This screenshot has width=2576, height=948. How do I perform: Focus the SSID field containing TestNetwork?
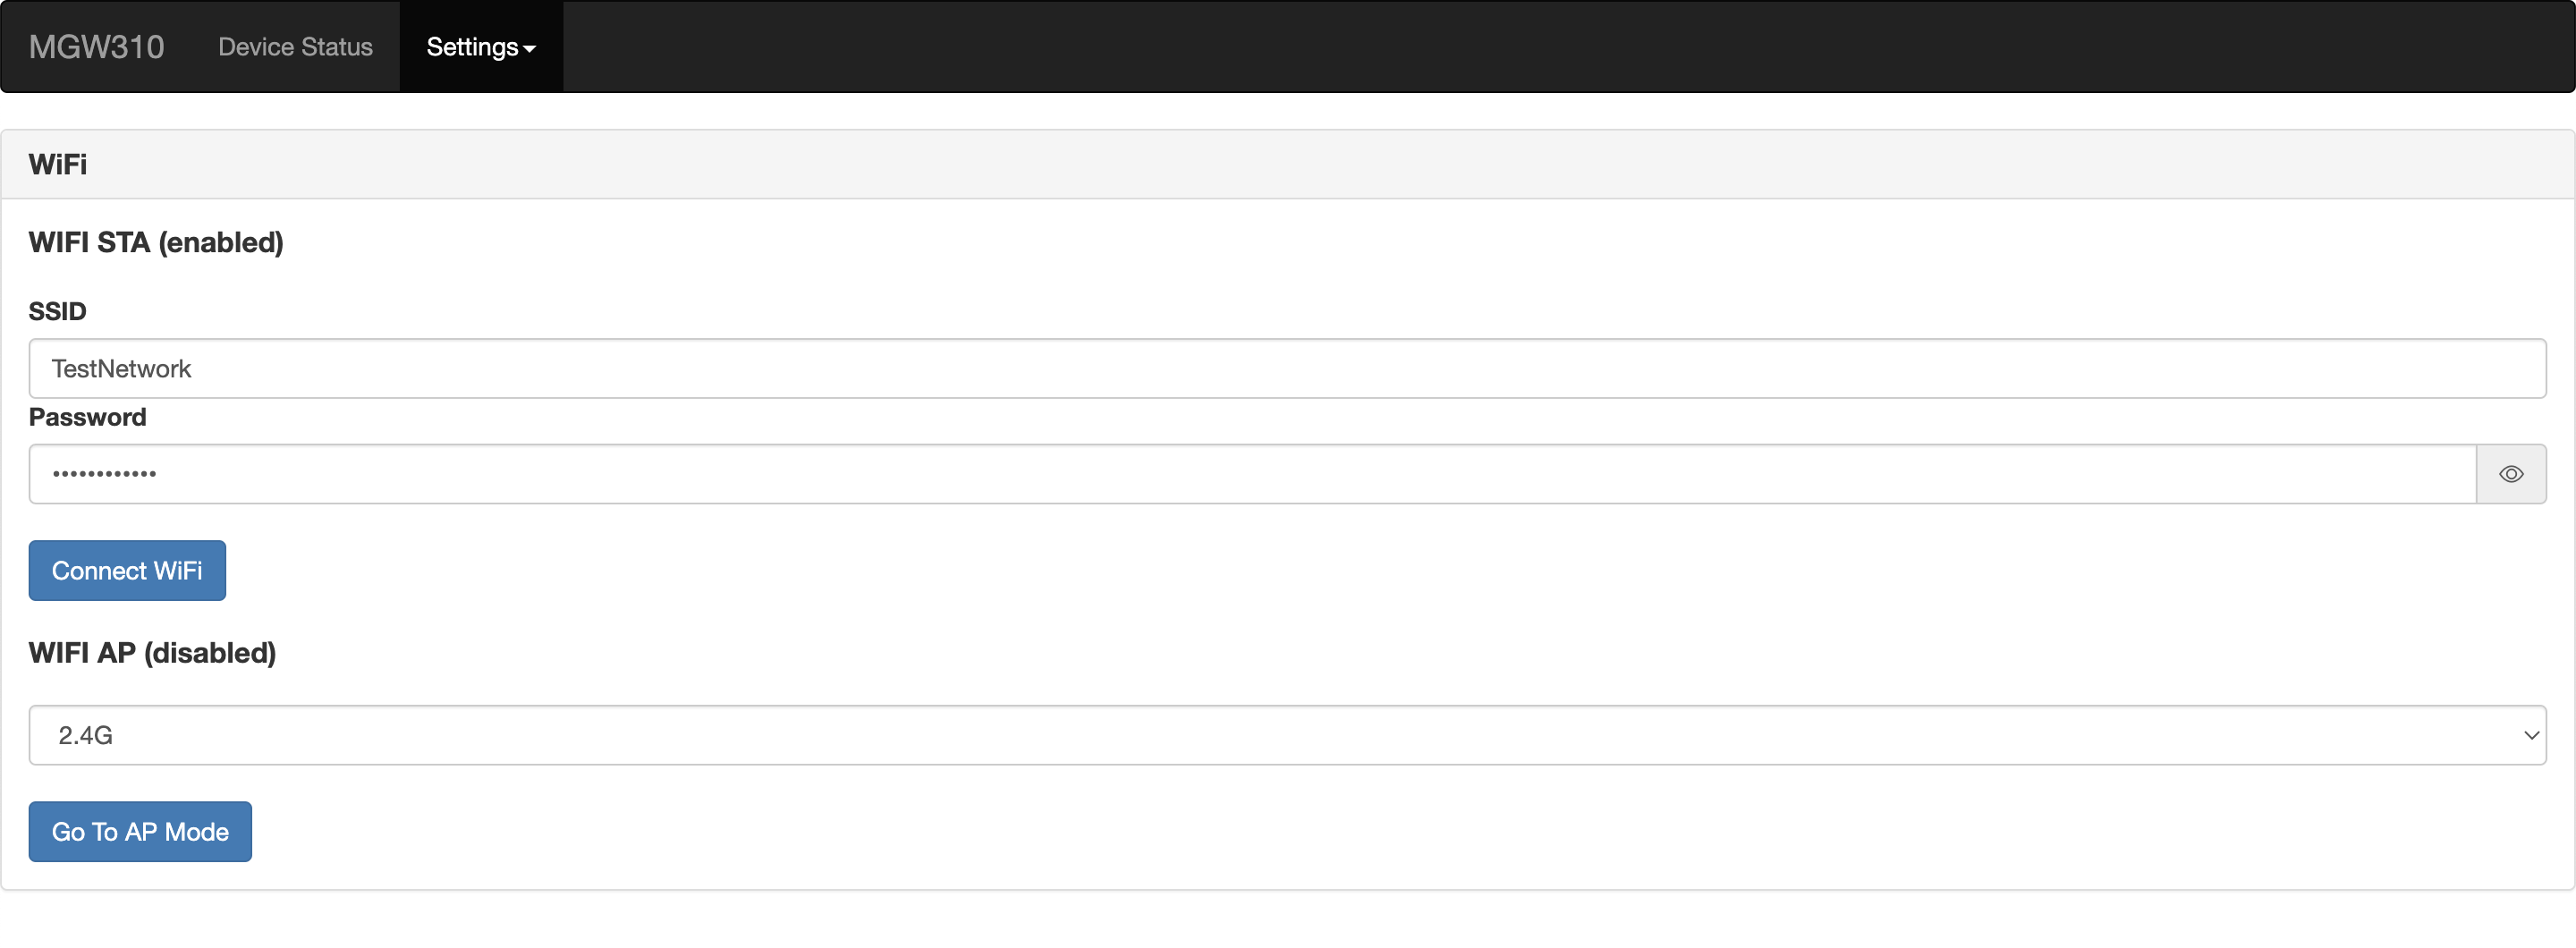coord(1286,369)
